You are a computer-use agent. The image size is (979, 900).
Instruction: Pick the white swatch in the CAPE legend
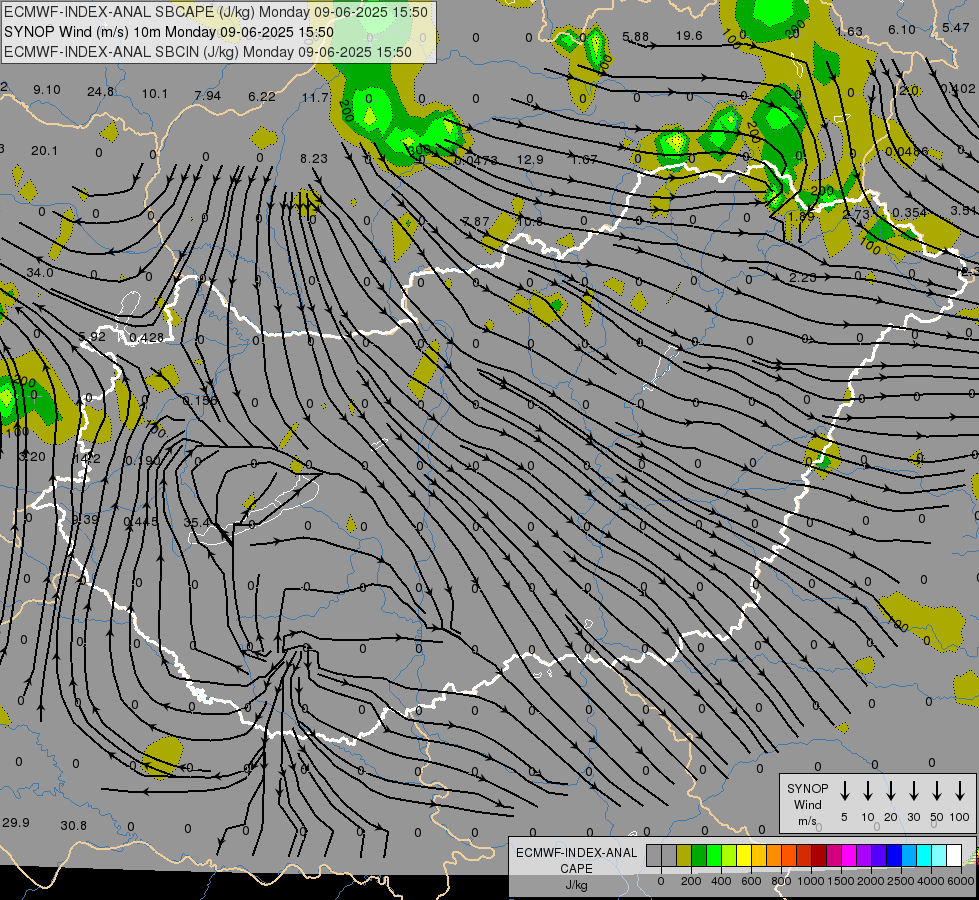point(953,856)
